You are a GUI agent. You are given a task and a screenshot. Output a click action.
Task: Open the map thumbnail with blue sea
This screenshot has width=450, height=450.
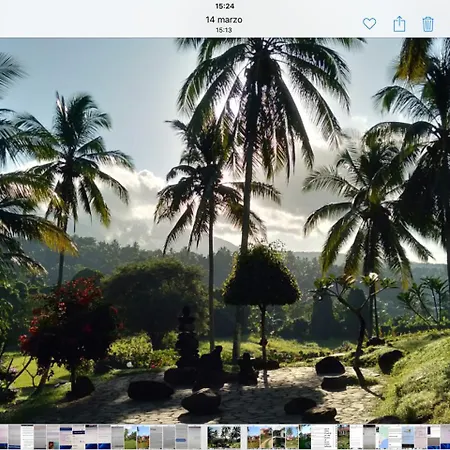pos(382,437)
